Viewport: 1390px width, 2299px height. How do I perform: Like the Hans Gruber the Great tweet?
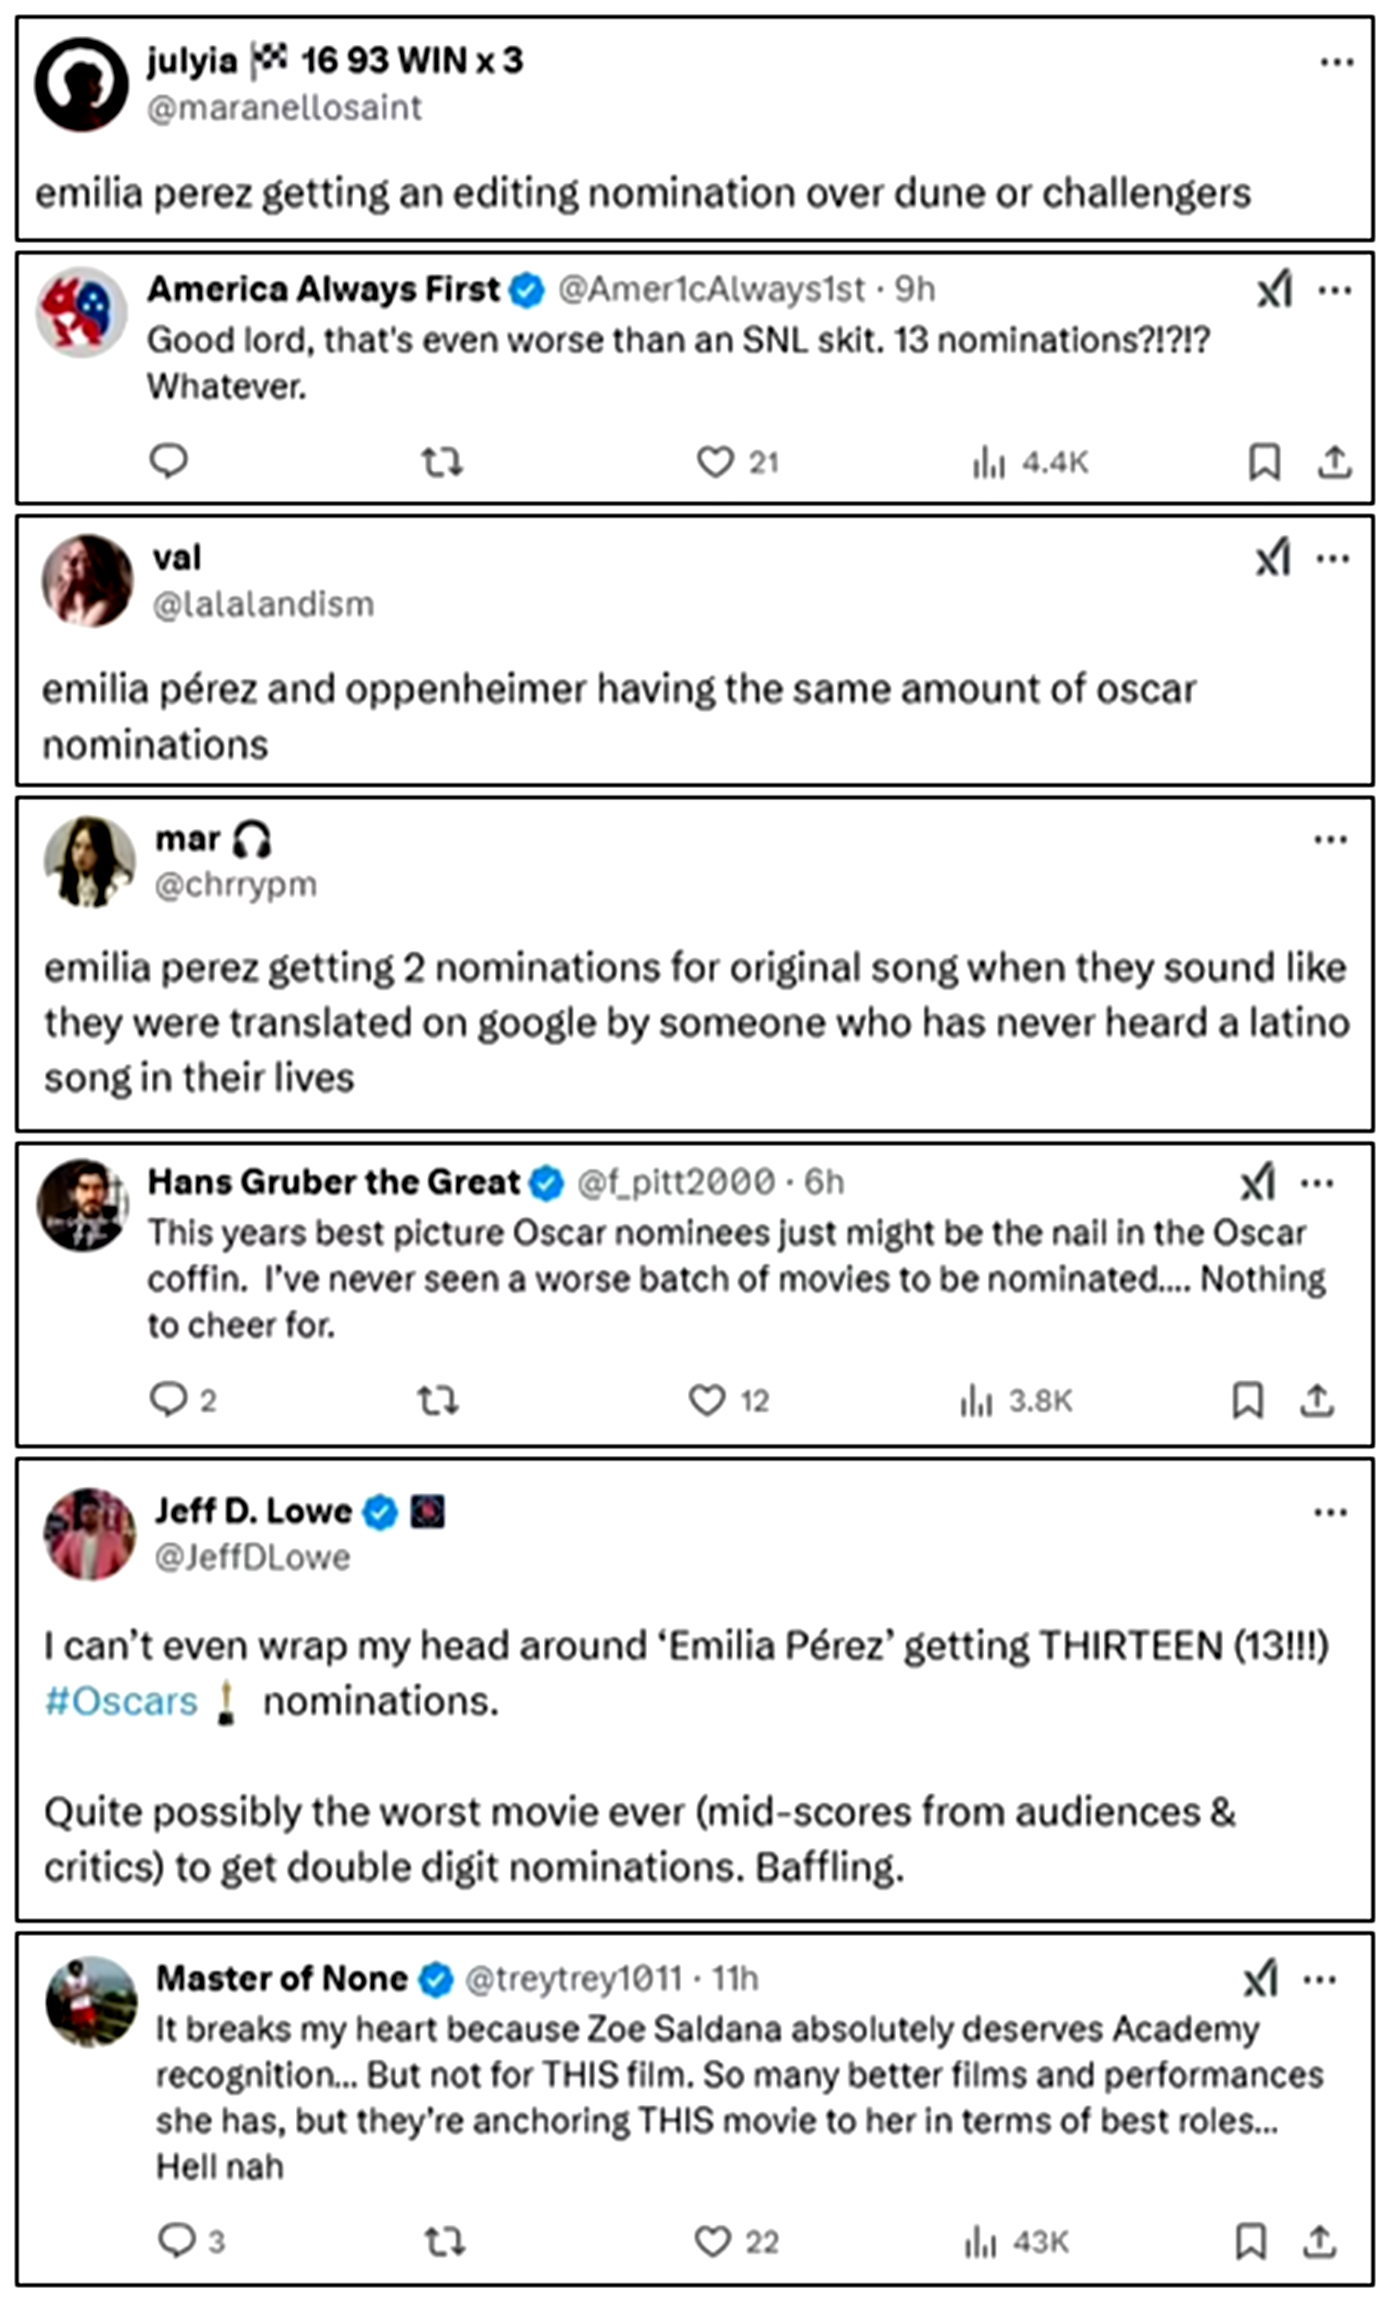[707, 1400]
